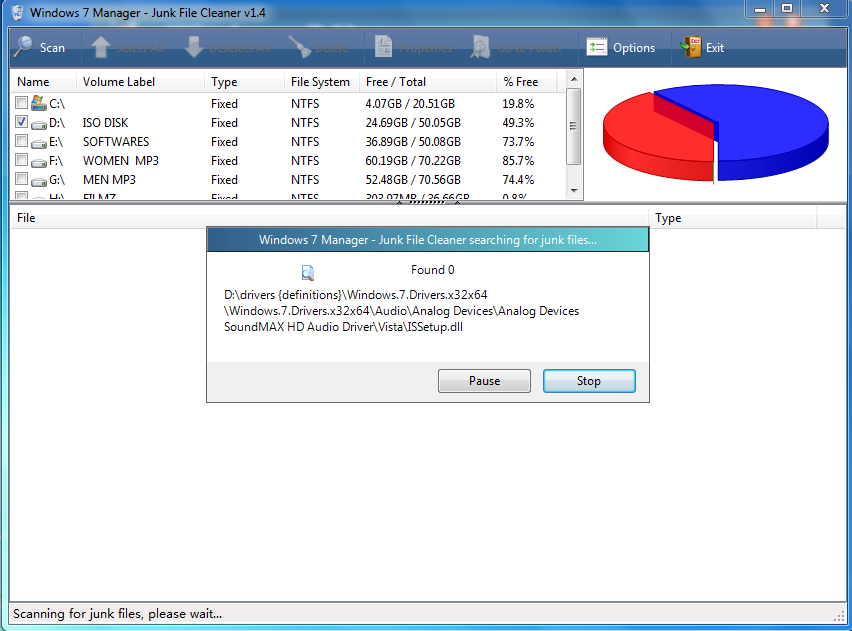Image resolution: width=852 pixels, height=631 pixels.
Task: Click the Go to Folder toolbar label
Action: (530, 48)
